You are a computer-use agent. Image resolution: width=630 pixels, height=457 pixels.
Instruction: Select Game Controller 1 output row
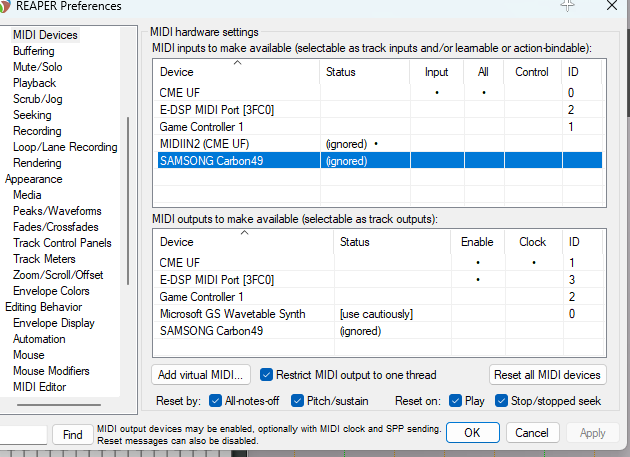(x=380, y=297)
